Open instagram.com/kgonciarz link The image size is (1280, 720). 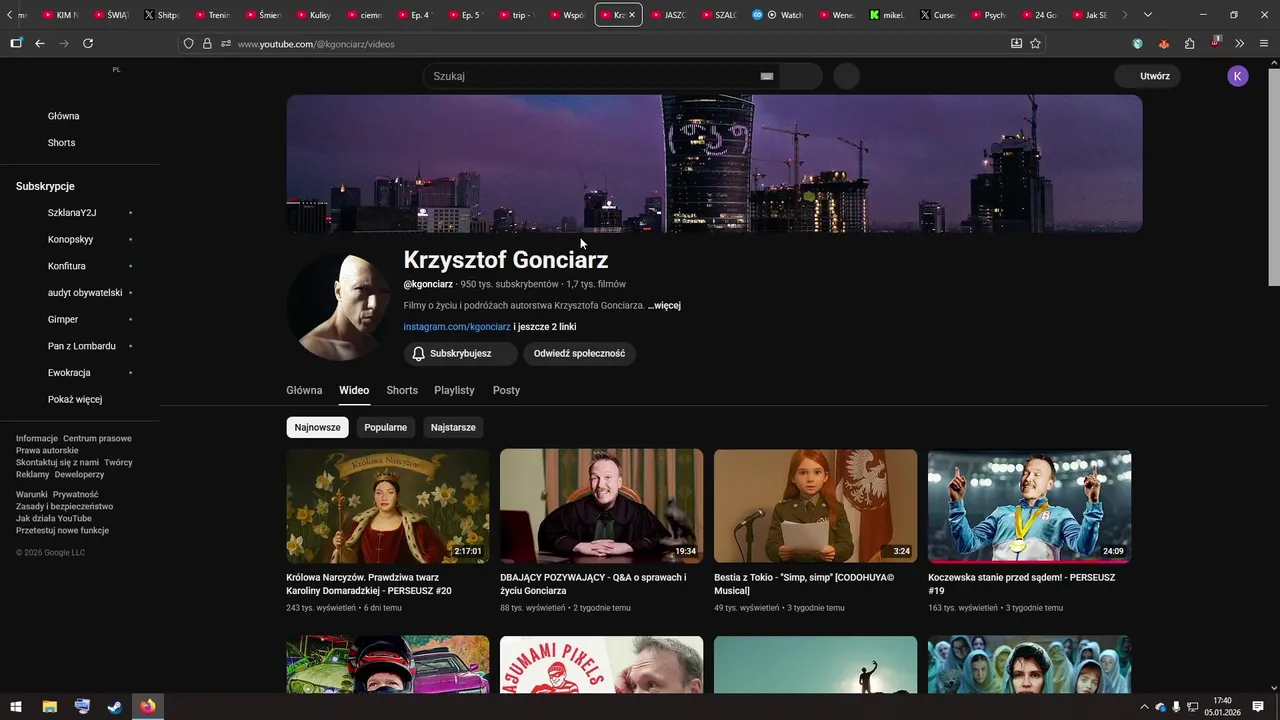coord(457,327)
